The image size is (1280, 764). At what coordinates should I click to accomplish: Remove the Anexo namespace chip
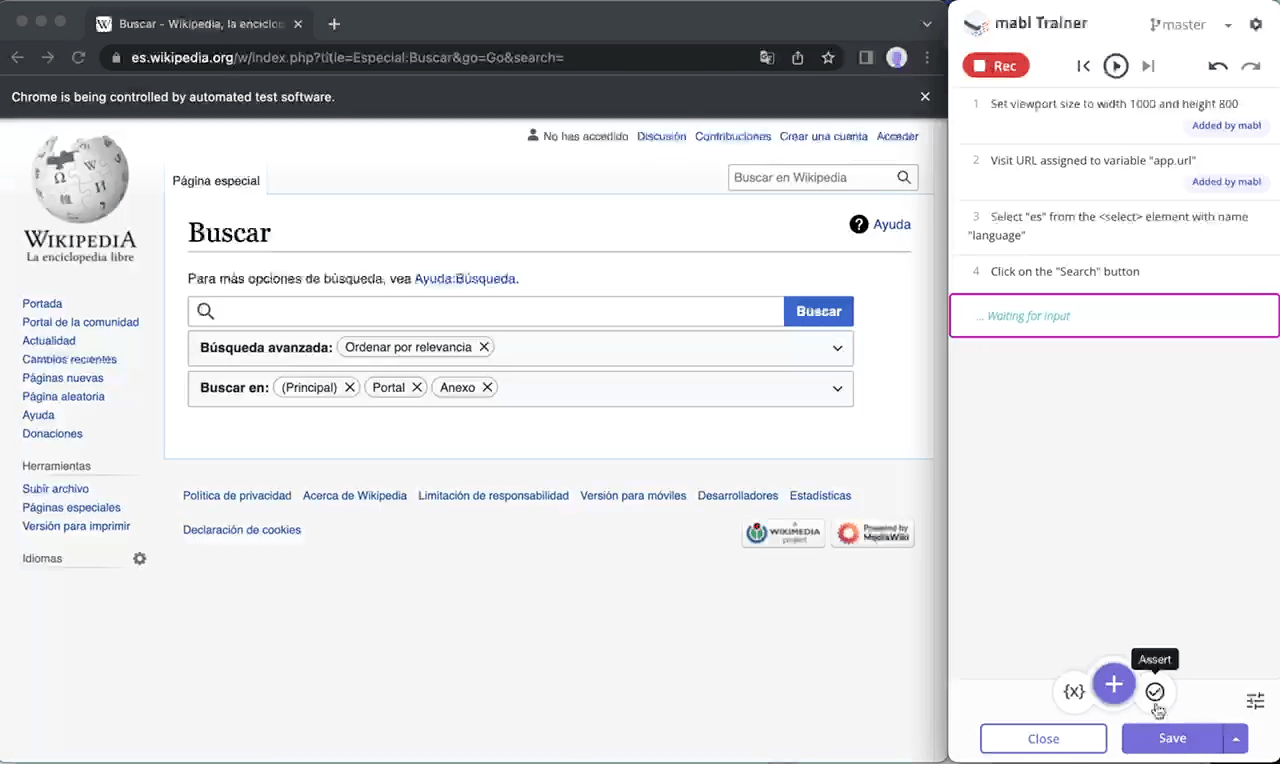point(487,387)
